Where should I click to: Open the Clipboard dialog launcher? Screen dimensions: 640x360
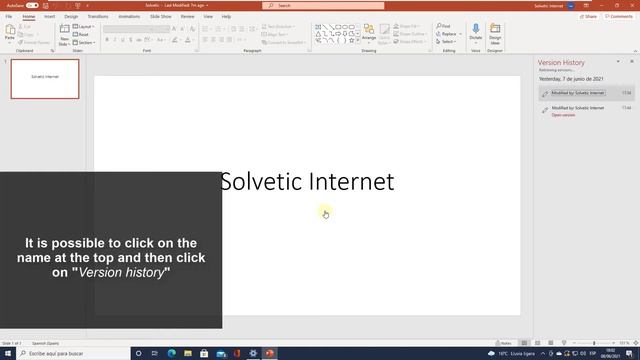[52, 51]
